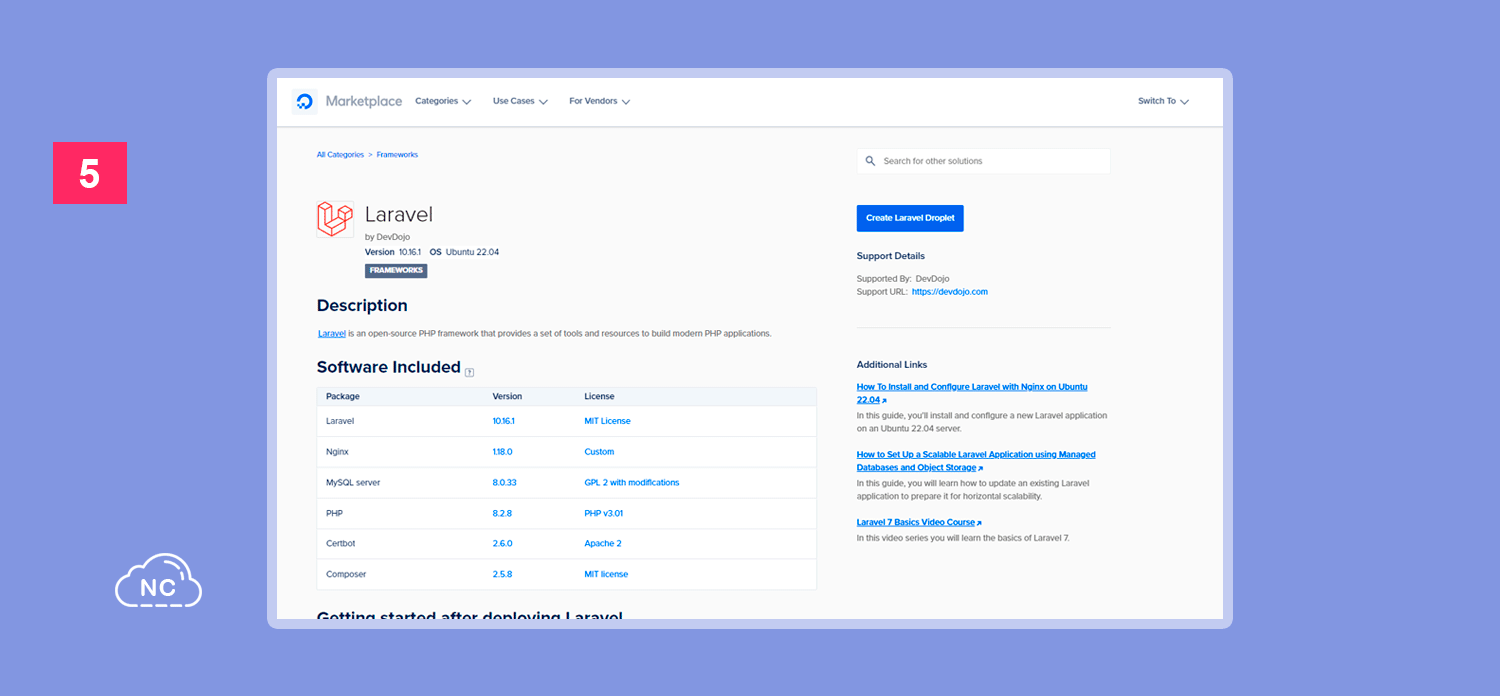The width and height of the screenshot is (1500, 696).
Task: Click the 'by DevDojo' author text
Action: coord(387,237)
